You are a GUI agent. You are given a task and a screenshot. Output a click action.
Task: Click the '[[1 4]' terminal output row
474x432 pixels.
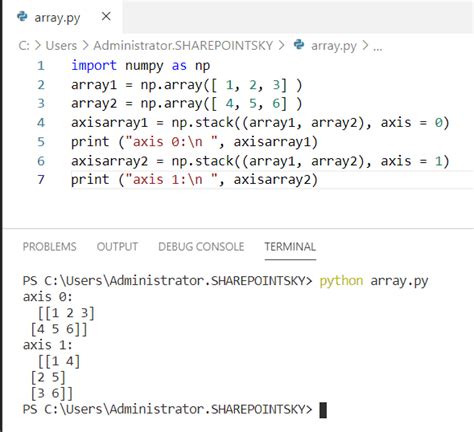click(x=59, y=361)
